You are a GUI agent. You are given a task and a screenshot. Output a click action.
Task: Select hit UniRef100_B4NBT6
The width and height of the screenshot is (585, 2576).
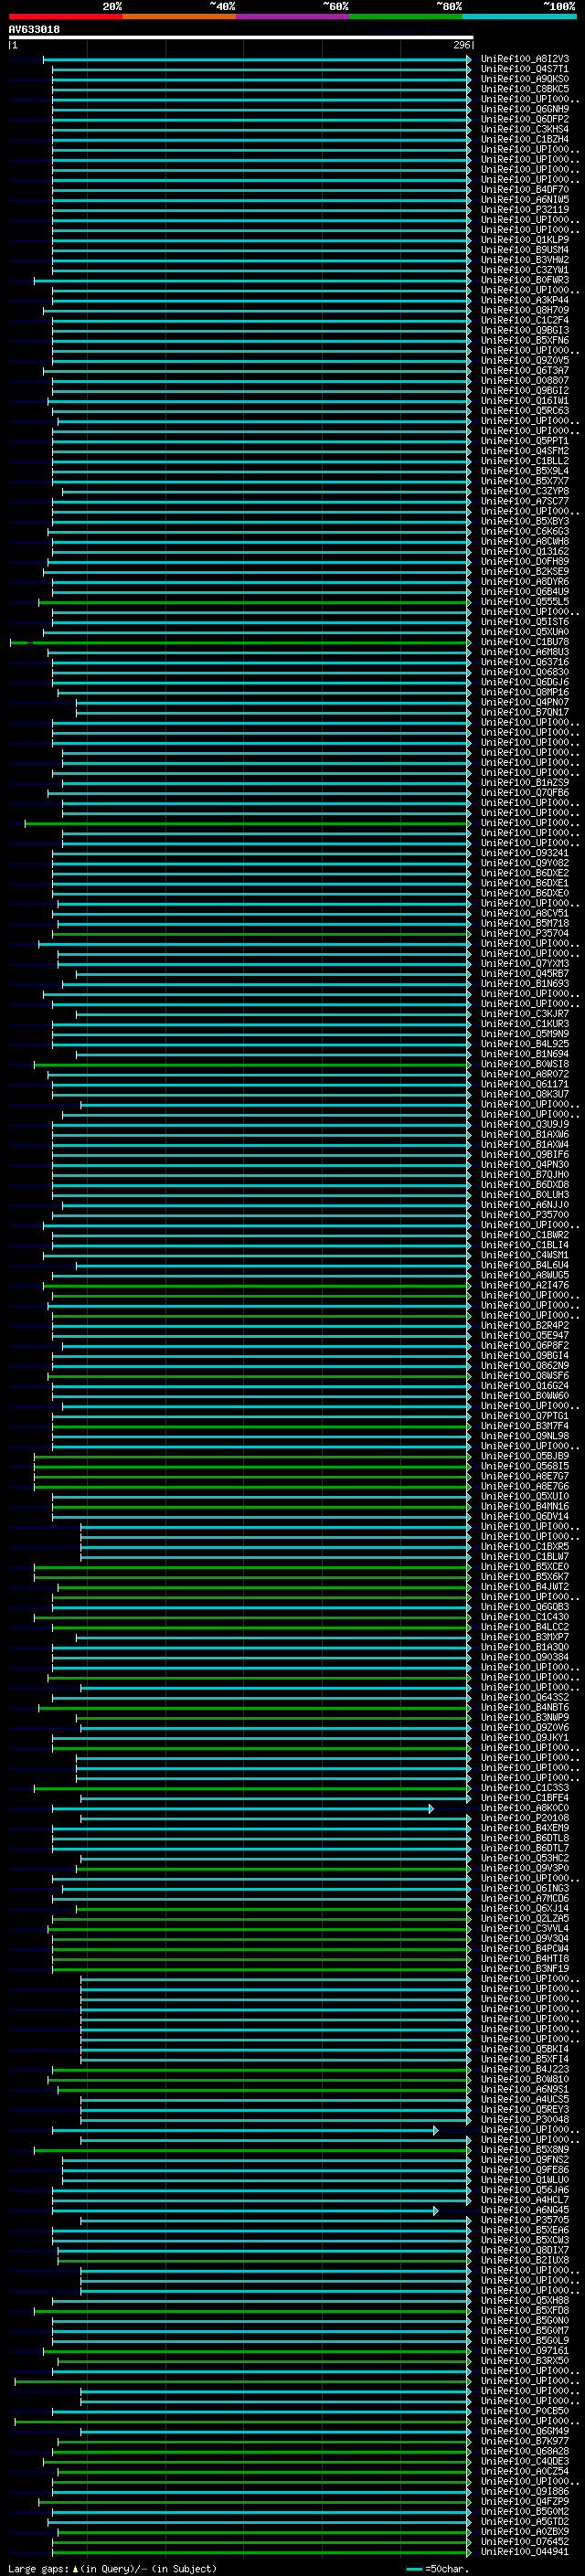coord(524,1707)
